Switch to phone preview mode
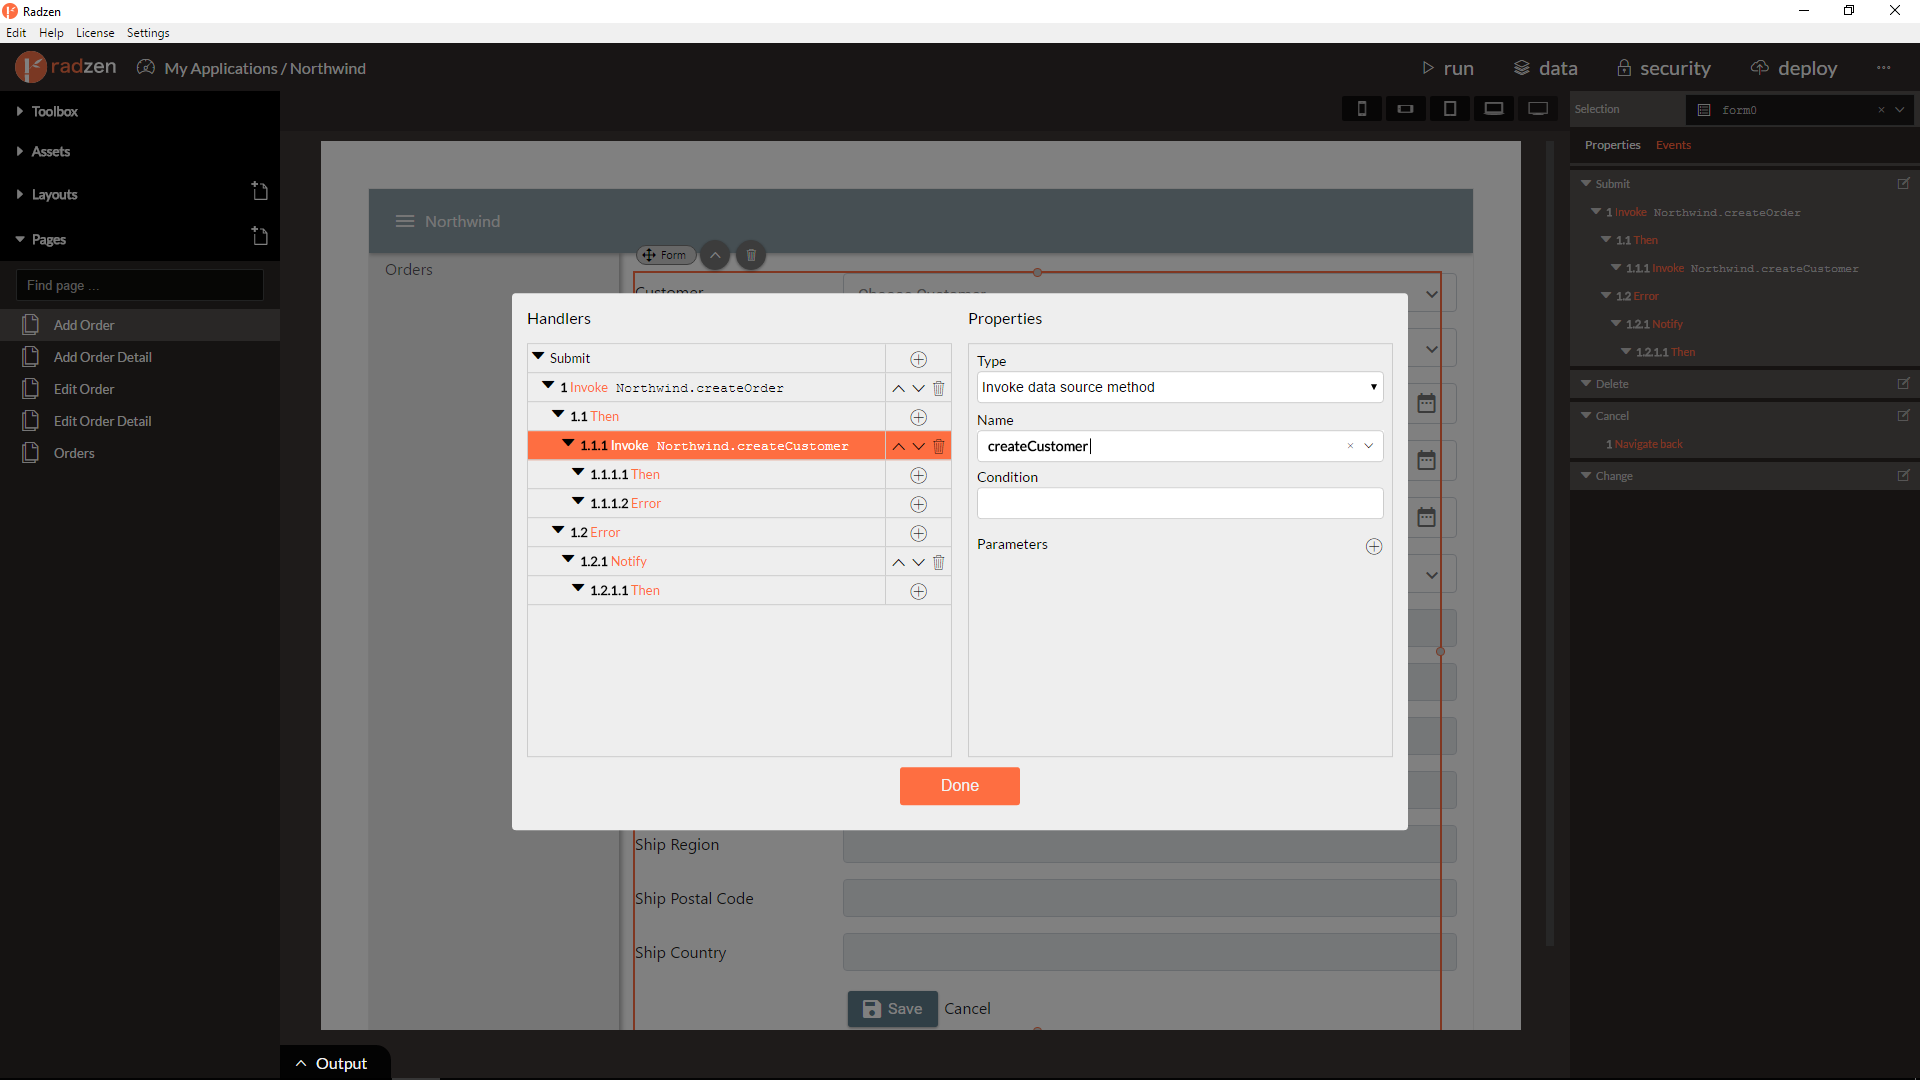 click(x=1361, y=108)
